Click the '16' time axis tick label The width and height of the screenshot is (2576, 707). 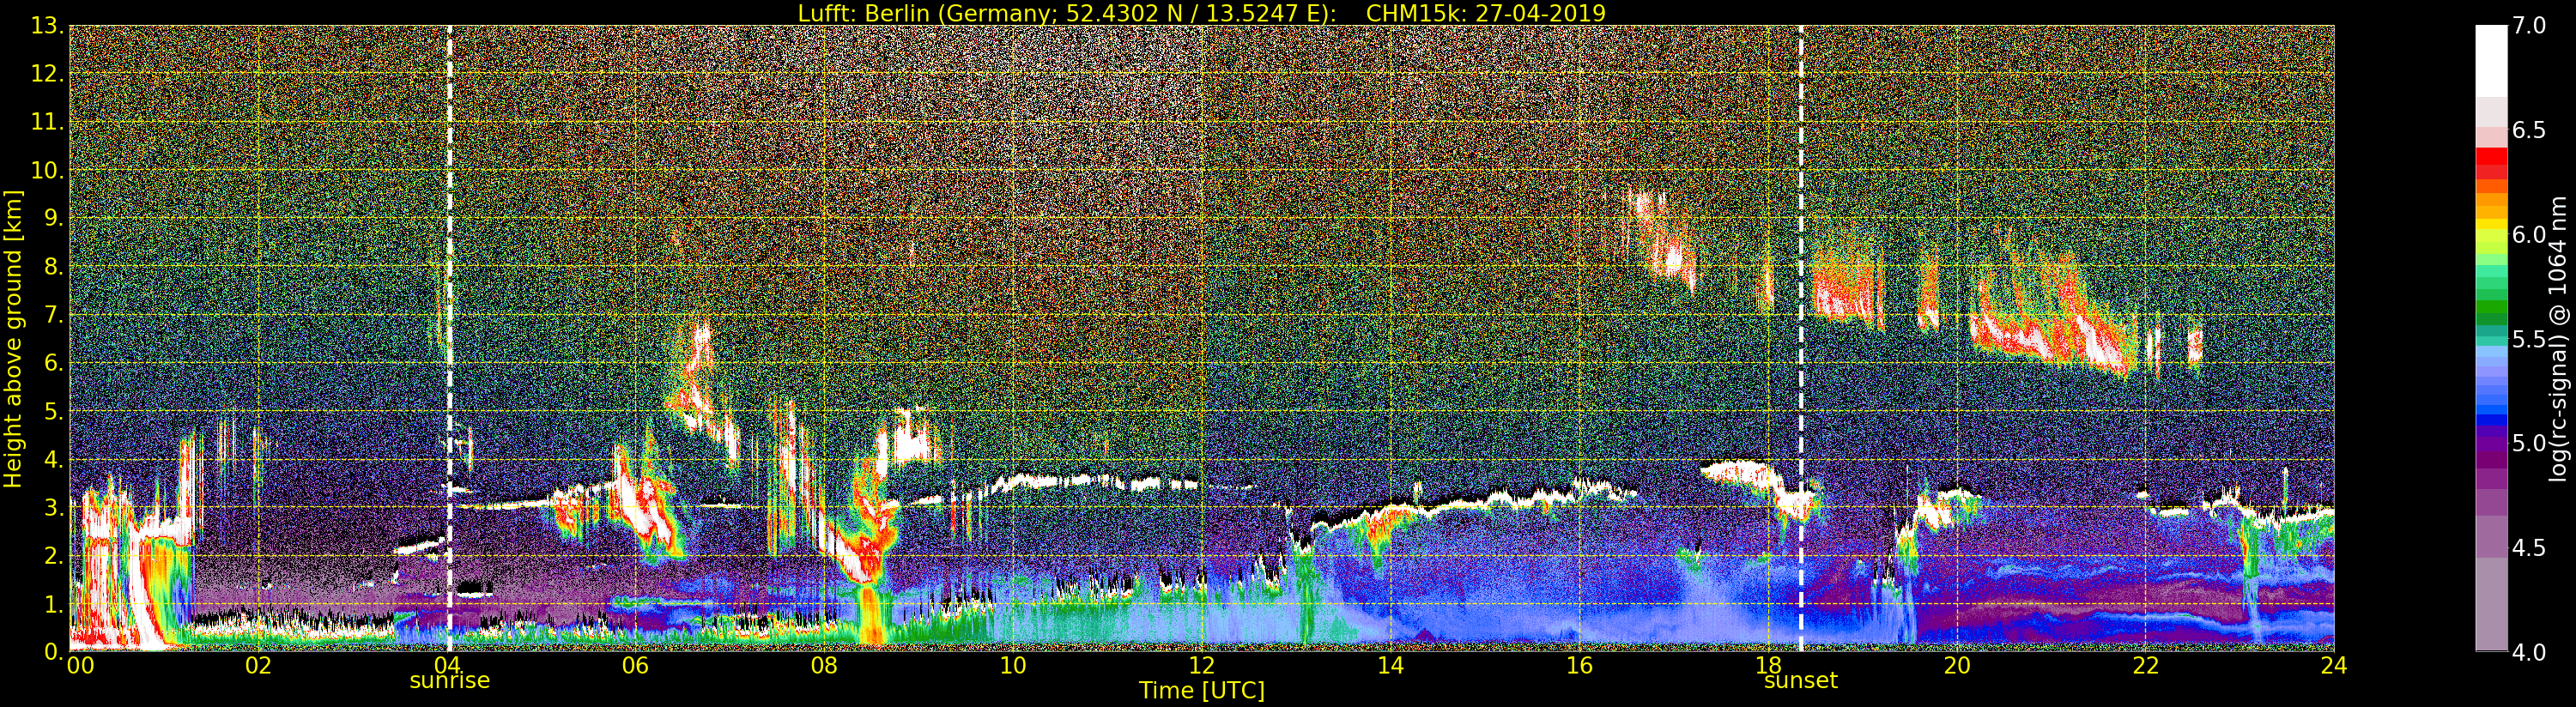click(1579, 665)
